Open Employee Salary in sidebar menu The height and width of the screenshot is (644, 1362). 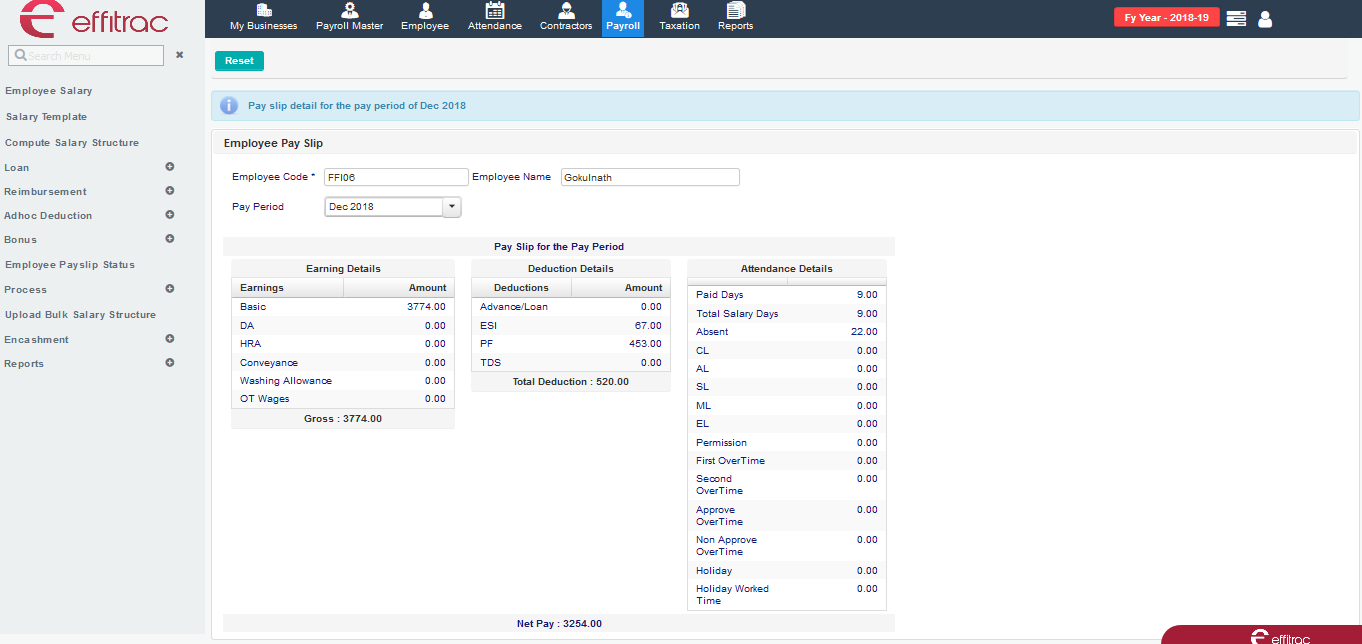49,91
